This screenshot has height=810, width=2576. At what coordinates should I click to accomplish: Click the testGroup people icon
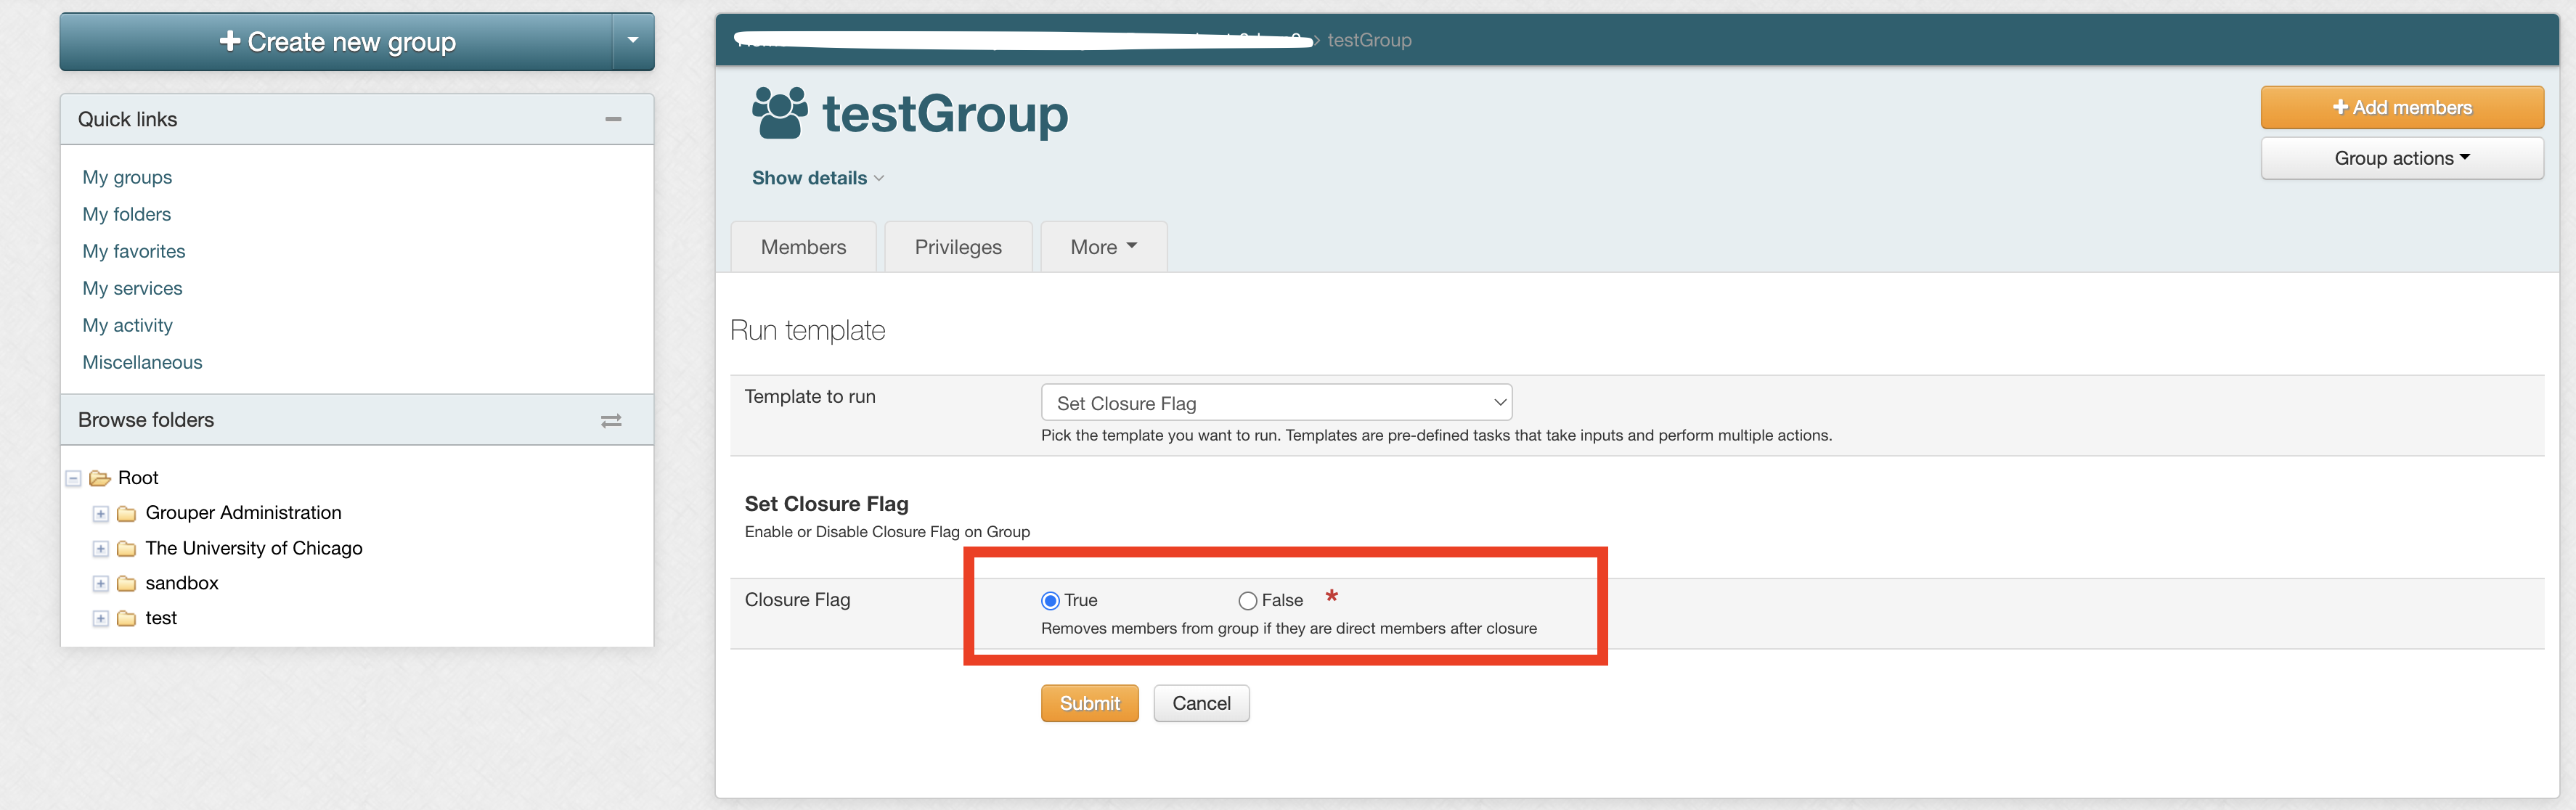click(779, 113)
